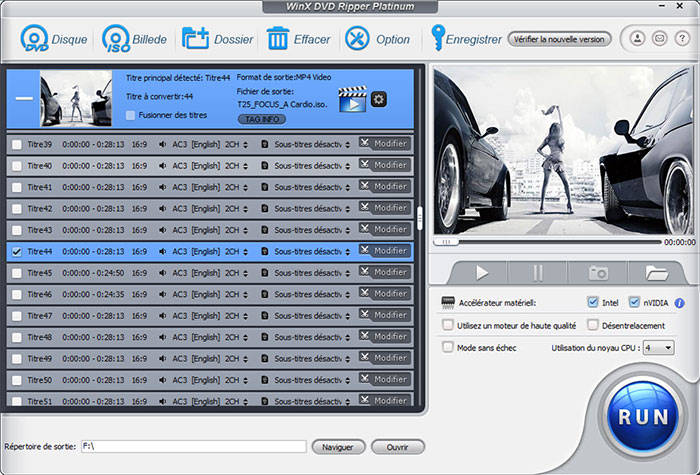Click the preview seek slider

click(550, 241)
